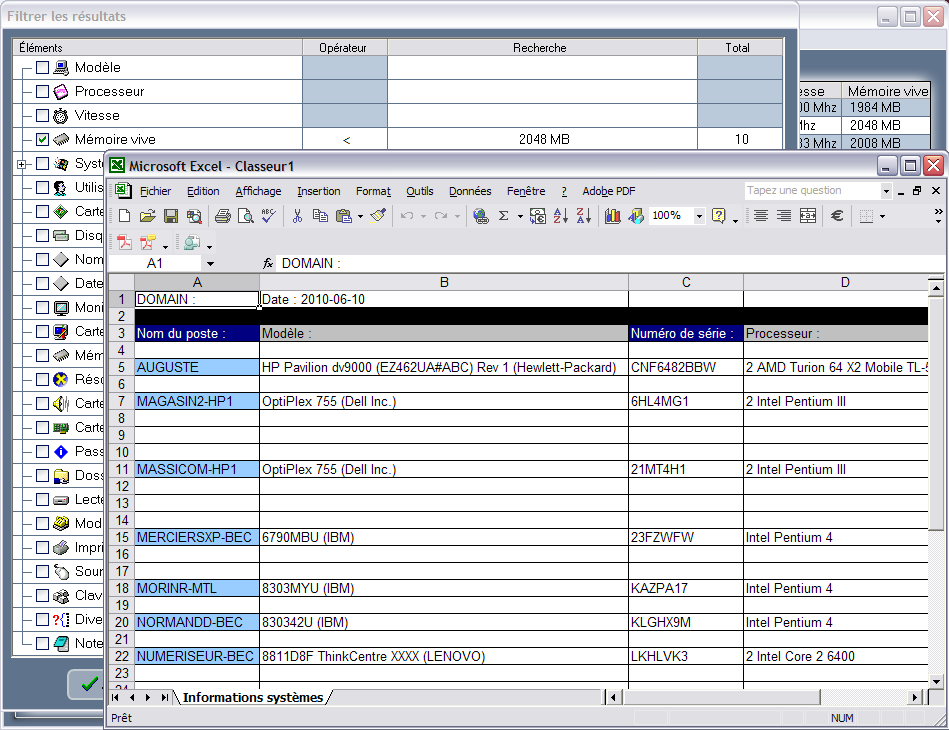Check the Clav row checkbox in filter list
The width and height of the screenshot is (949, 730).
pos(42,596)
